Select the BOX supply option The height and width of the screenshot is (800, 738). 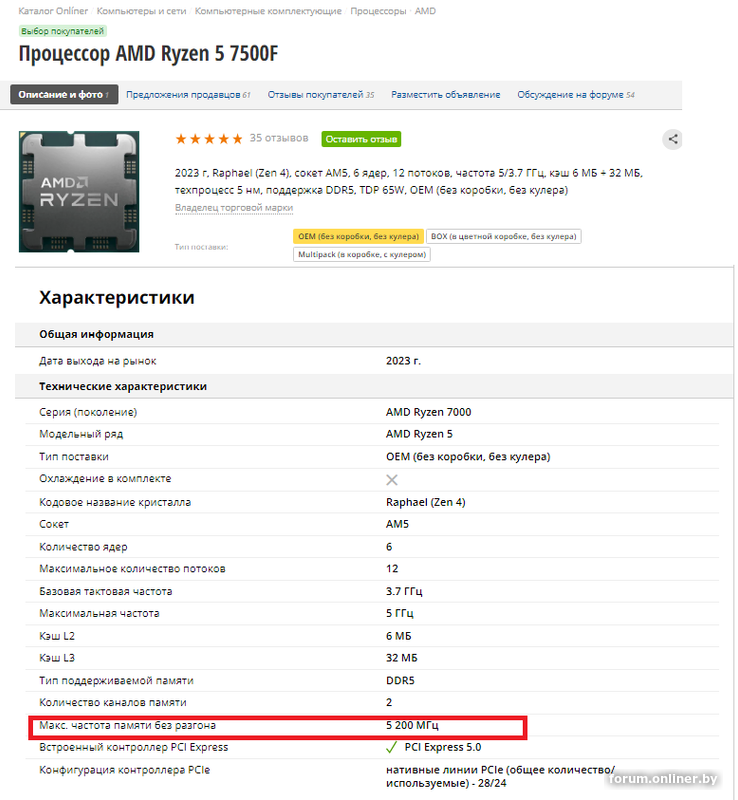(503, 236)
